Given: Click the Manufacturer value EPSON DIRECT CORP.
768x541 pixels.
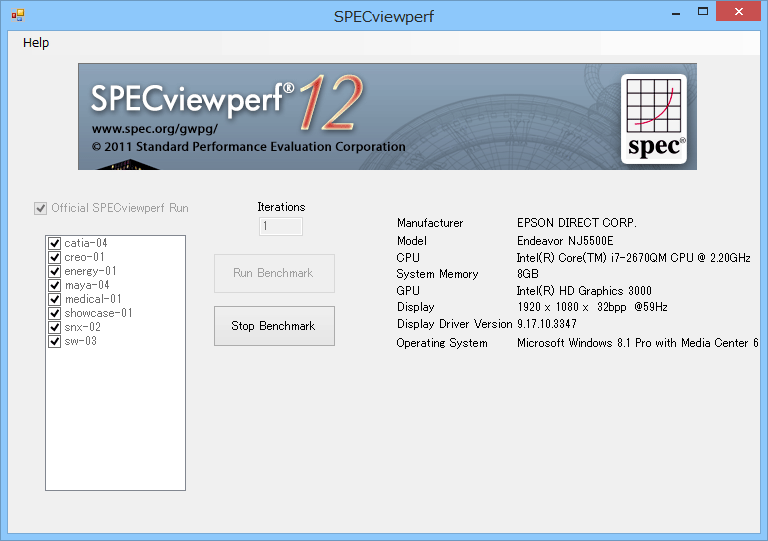Looking at the screenshot, I should [577, 223].
